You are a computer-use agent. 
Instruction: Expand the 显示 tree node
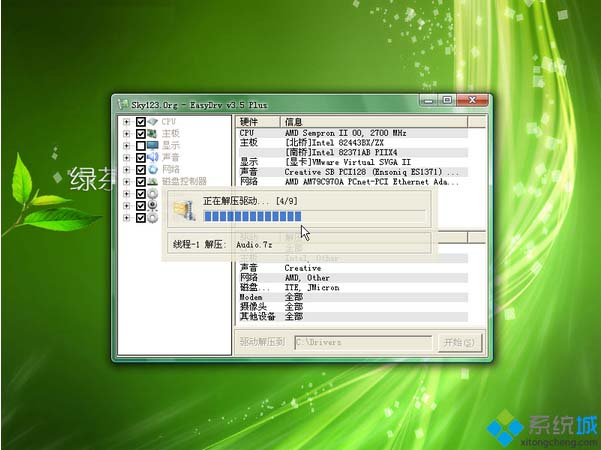(x=126, y=146)
